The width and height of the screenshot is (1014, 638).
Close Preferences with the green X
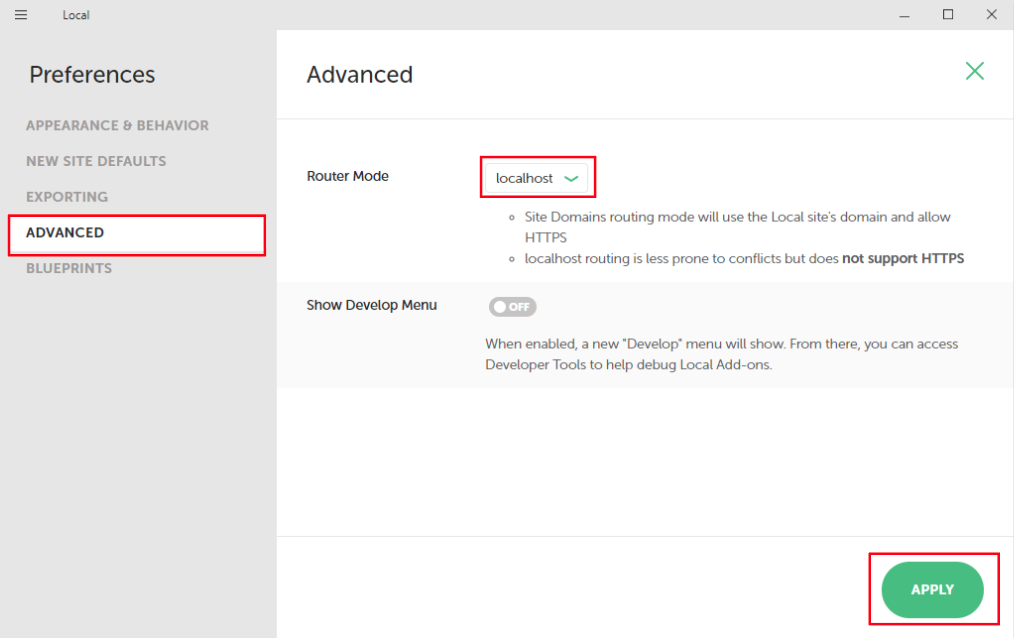975,71
